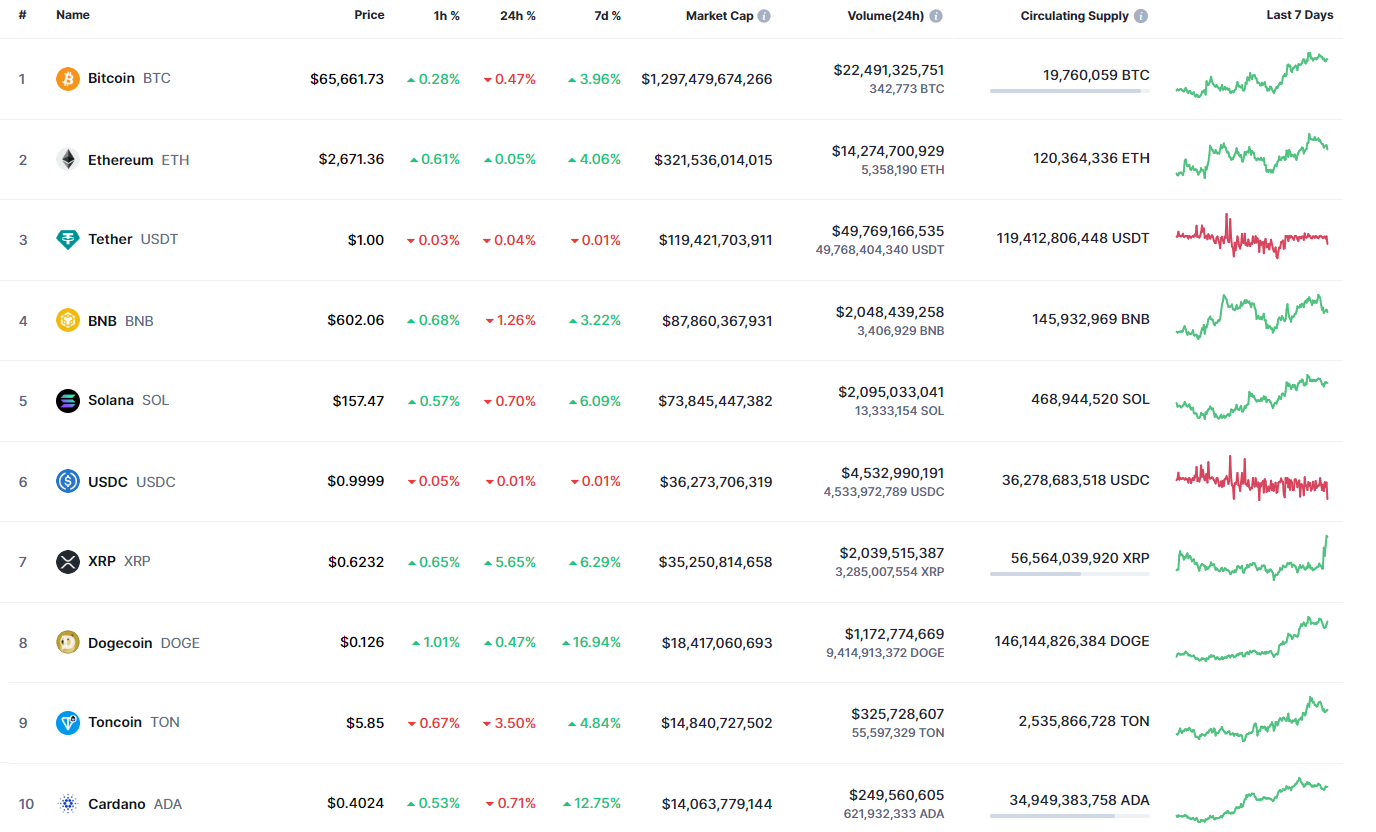
Task: Sort by the 24h % column header
Action: [518, 16]
